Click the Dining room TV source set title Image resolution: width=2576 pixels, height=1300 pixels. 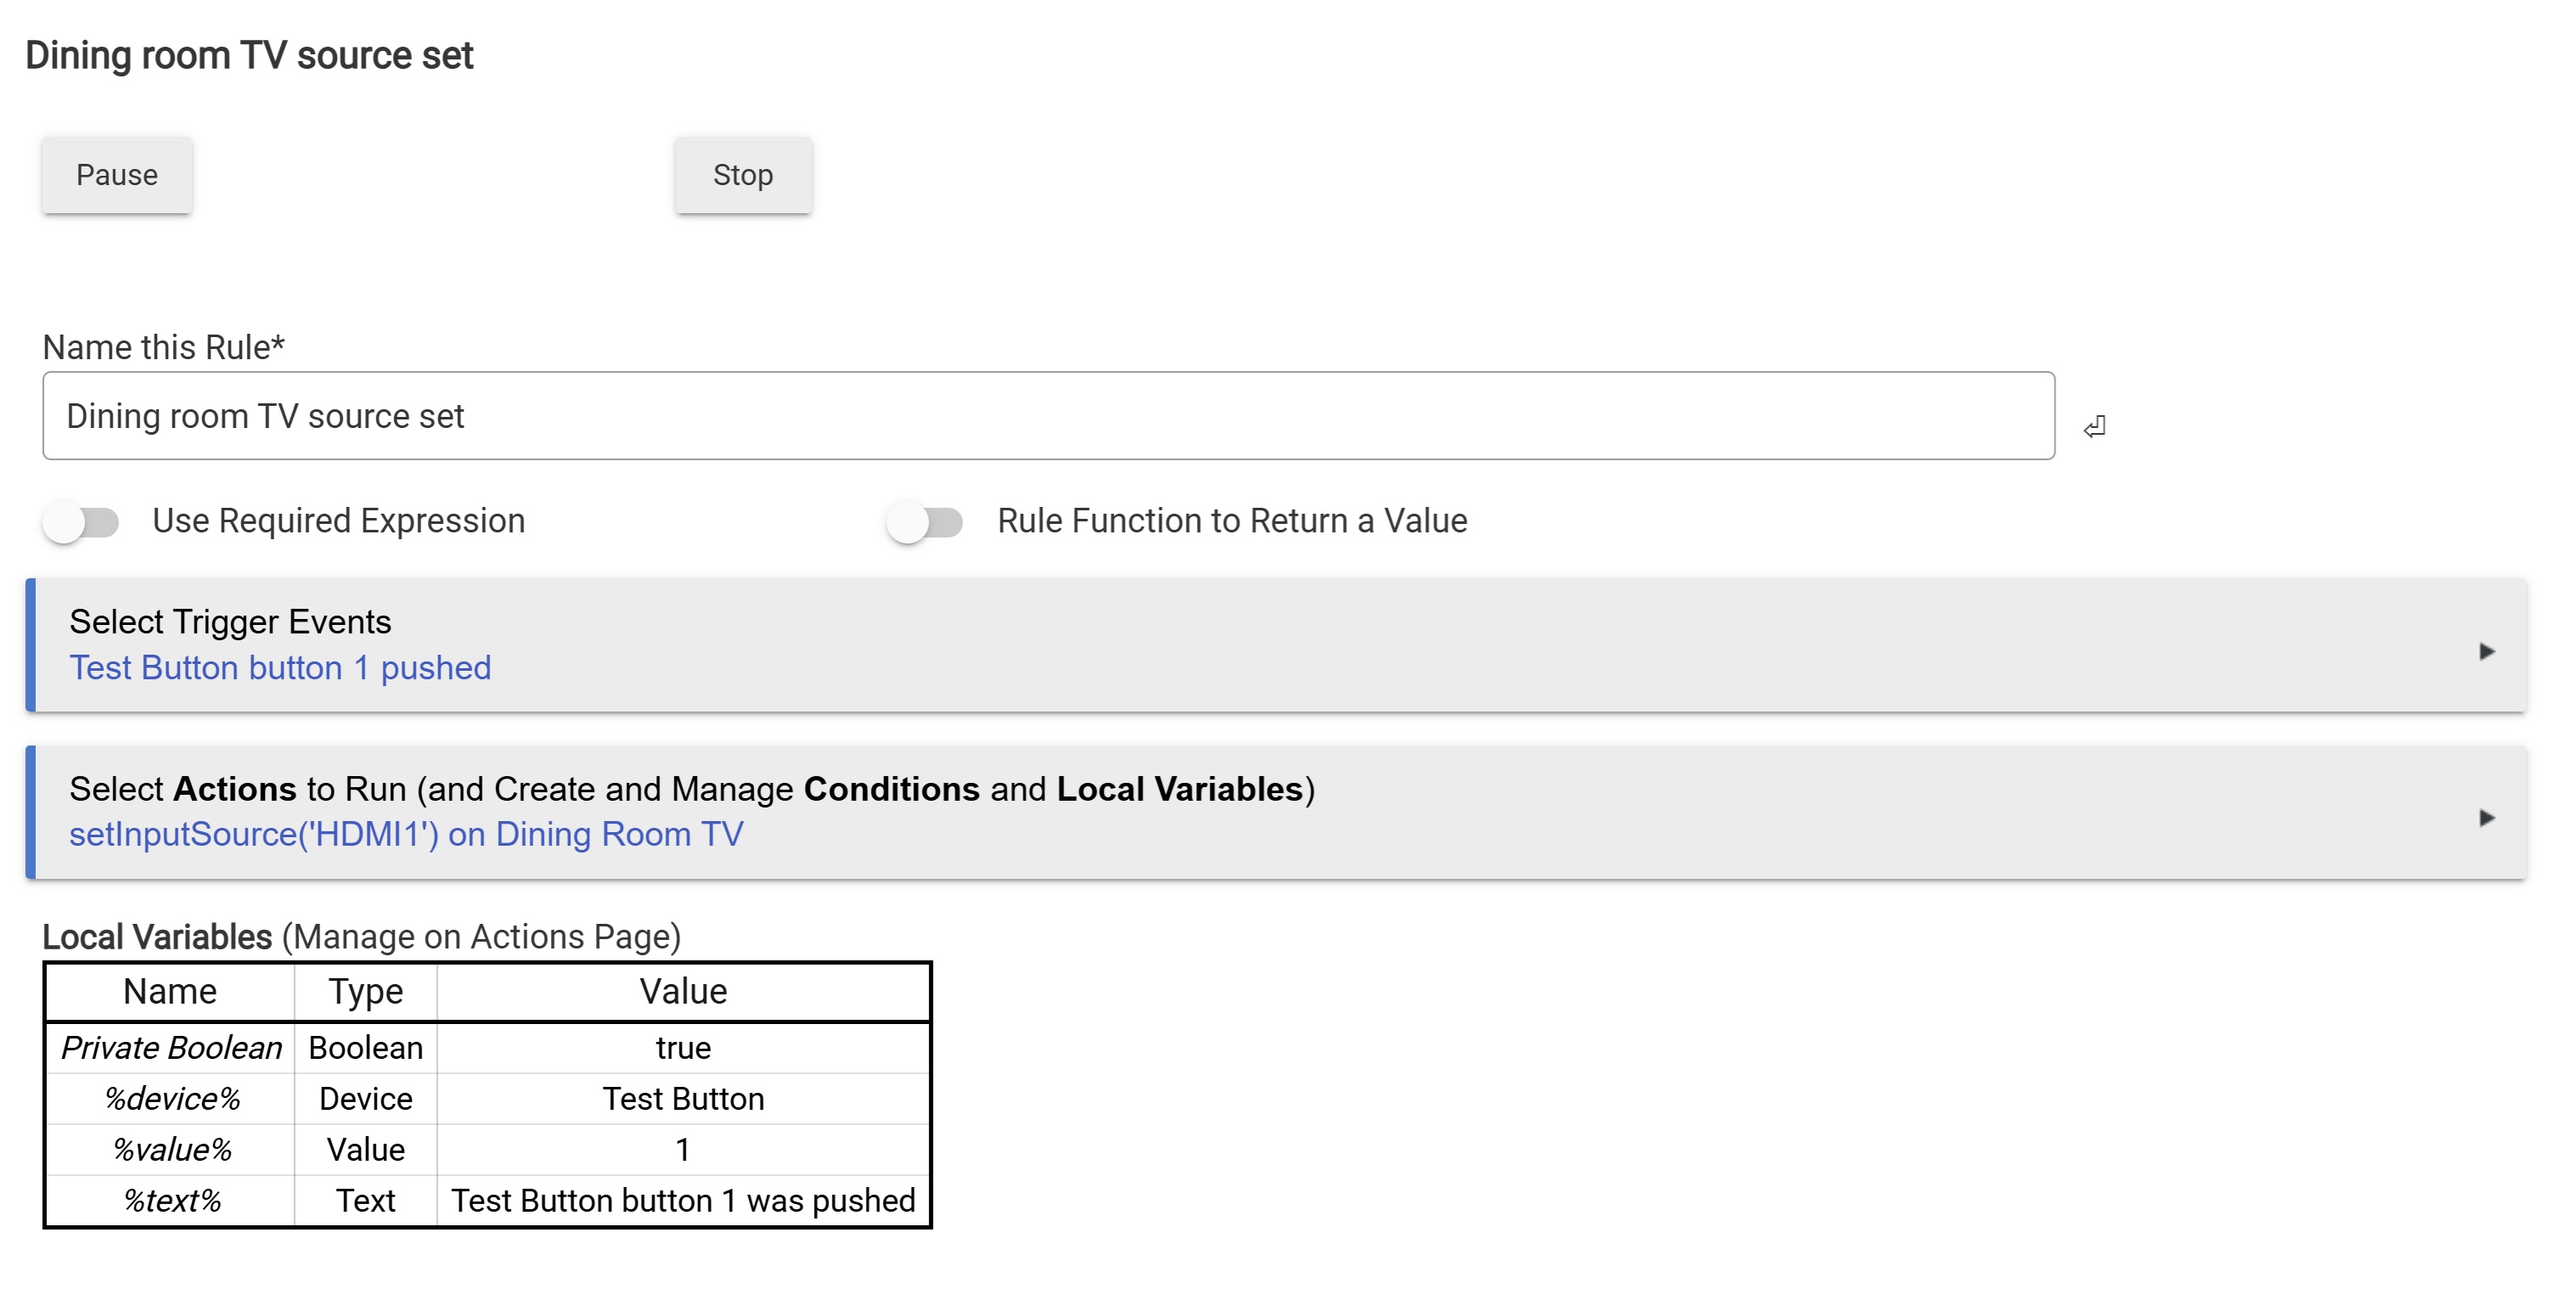(249, 56)
